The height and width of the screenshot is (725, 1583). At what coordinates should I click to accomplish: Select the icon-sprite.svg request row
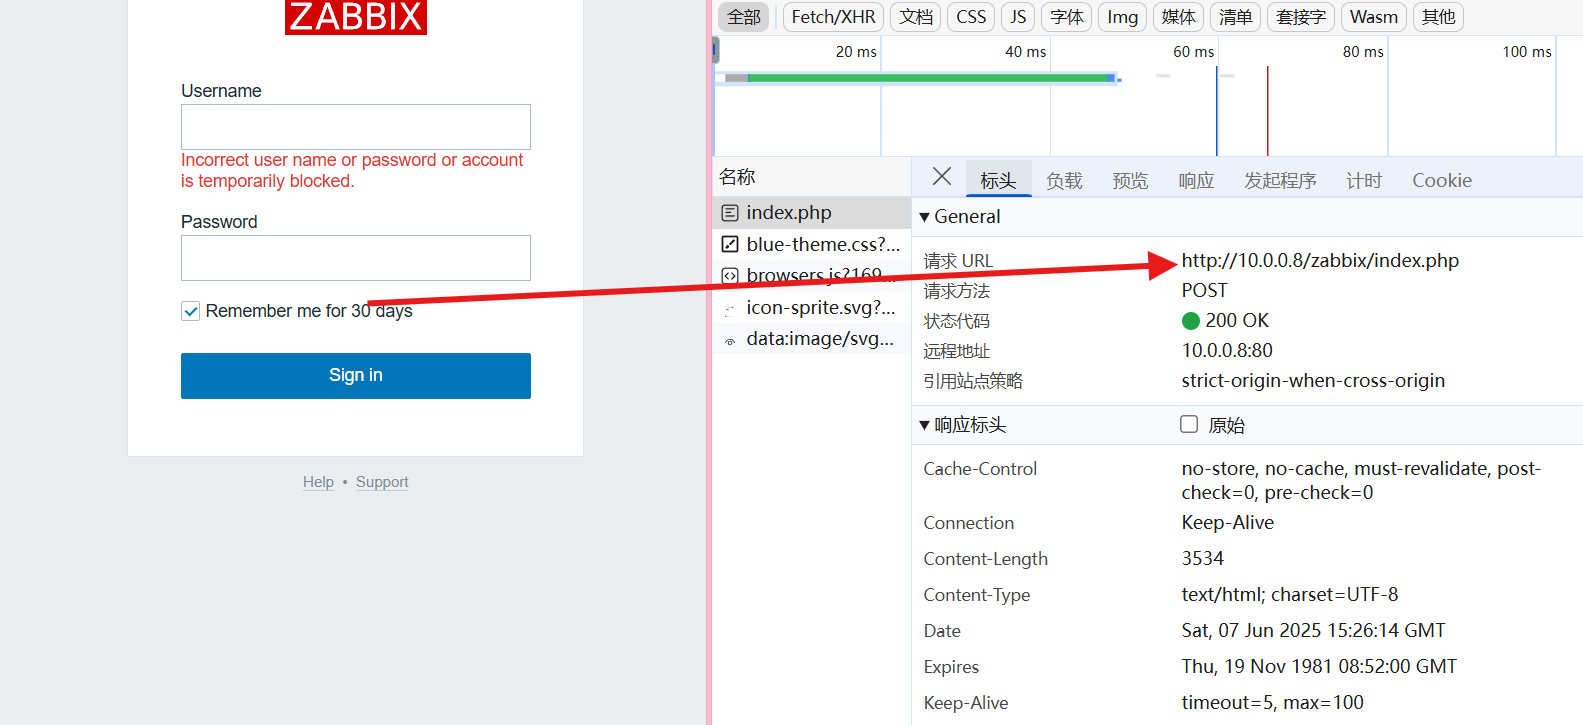[812, 308]
